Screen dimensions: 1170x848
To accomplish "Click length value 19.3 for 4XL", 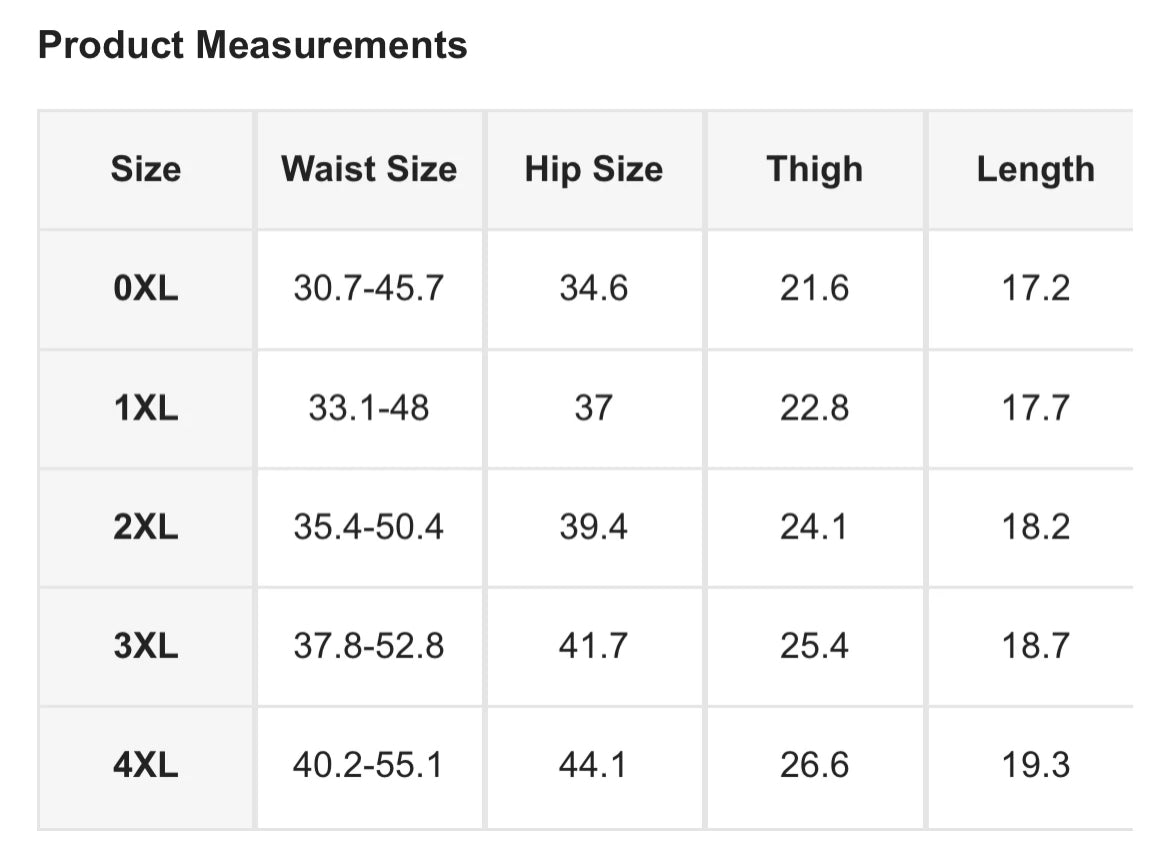I will pyautogui.click(x=1036, y=765).
